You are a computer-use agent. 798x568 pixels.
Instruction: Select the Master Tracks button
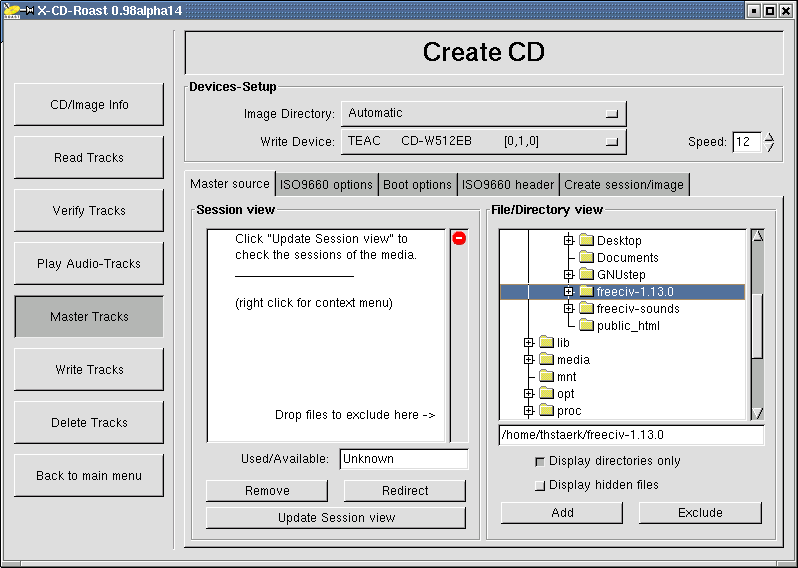[89, 317]
